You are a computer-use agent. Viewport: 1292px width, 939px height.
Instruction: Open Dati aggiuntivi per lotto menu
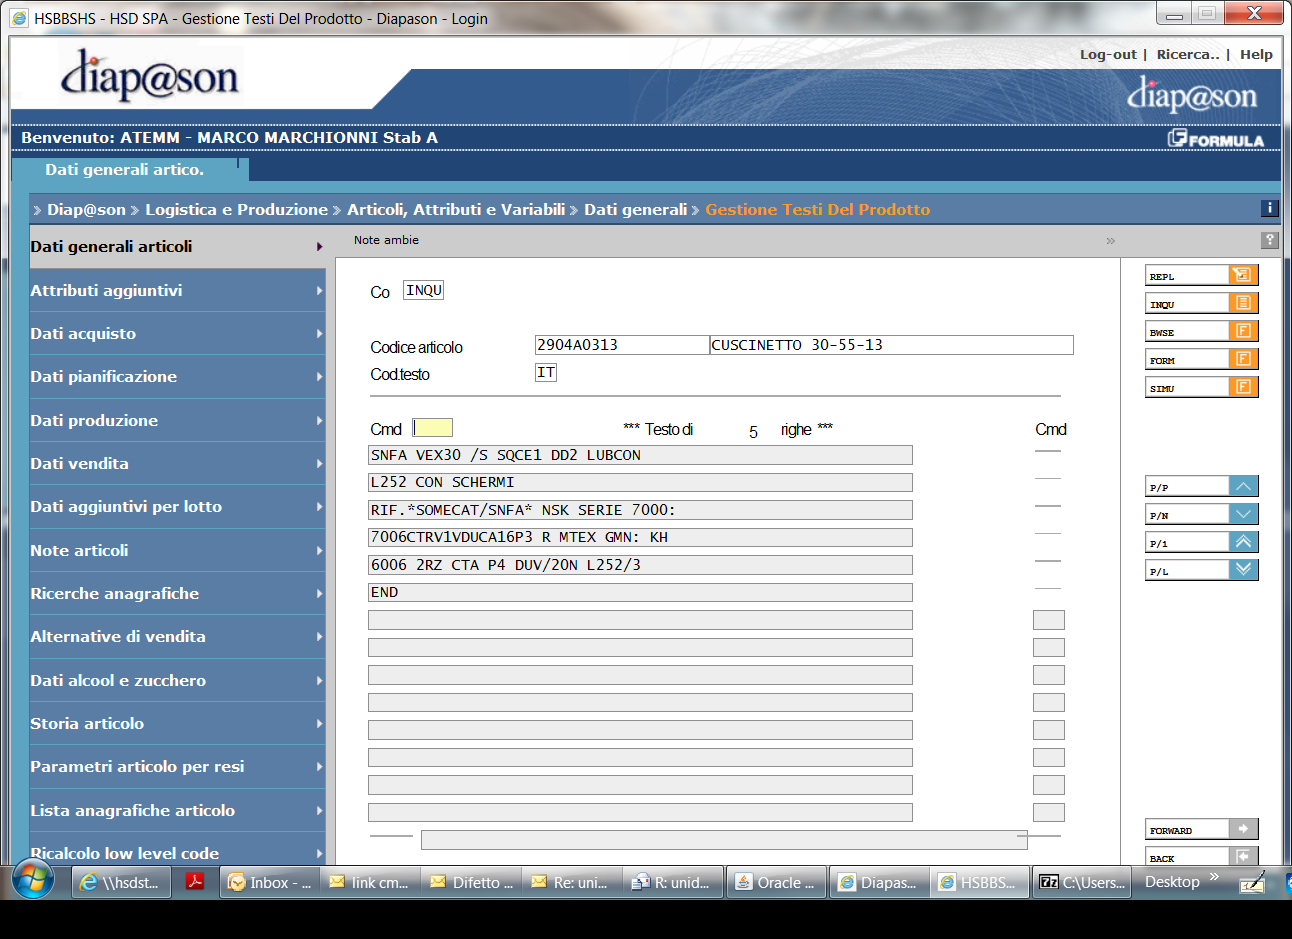[x=177, y=507]
